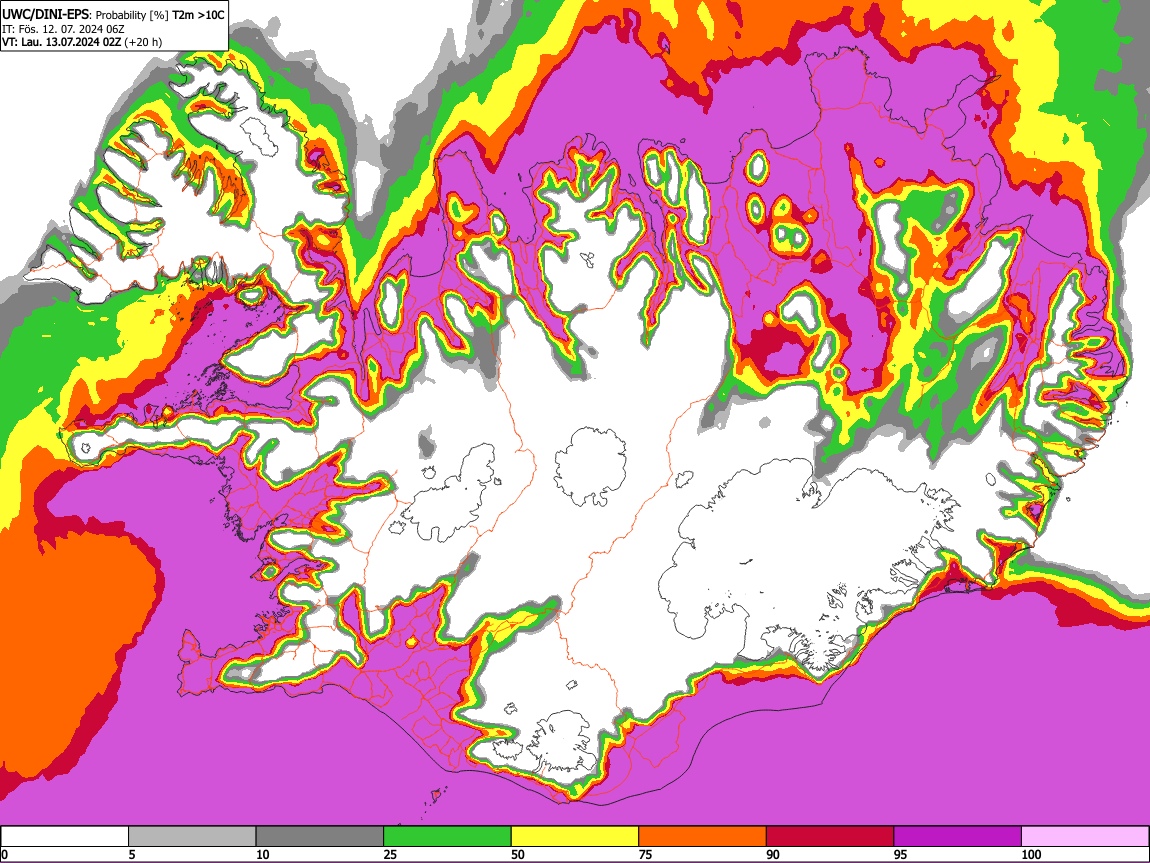Screen dimensions: 1150x863
Task: Click the 'IT: Fös. 12. 07. 2024 06Z' line
Action: (x=63, y=29)
